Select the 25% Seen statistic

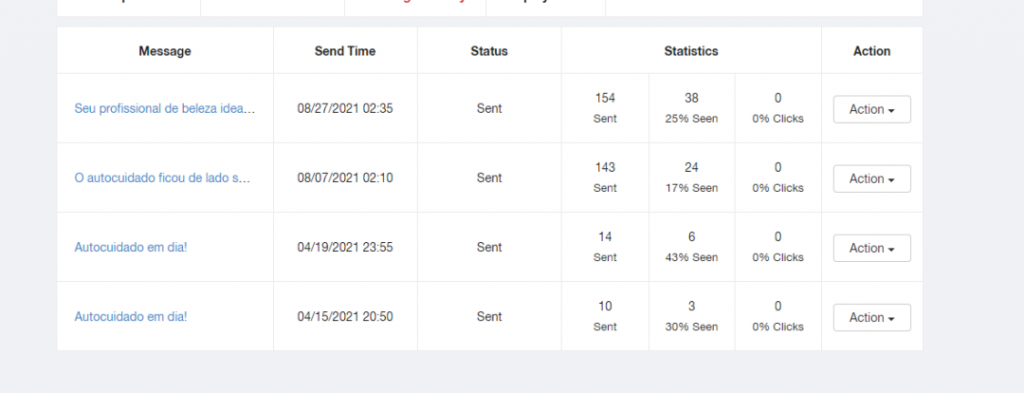coord(692,119)
